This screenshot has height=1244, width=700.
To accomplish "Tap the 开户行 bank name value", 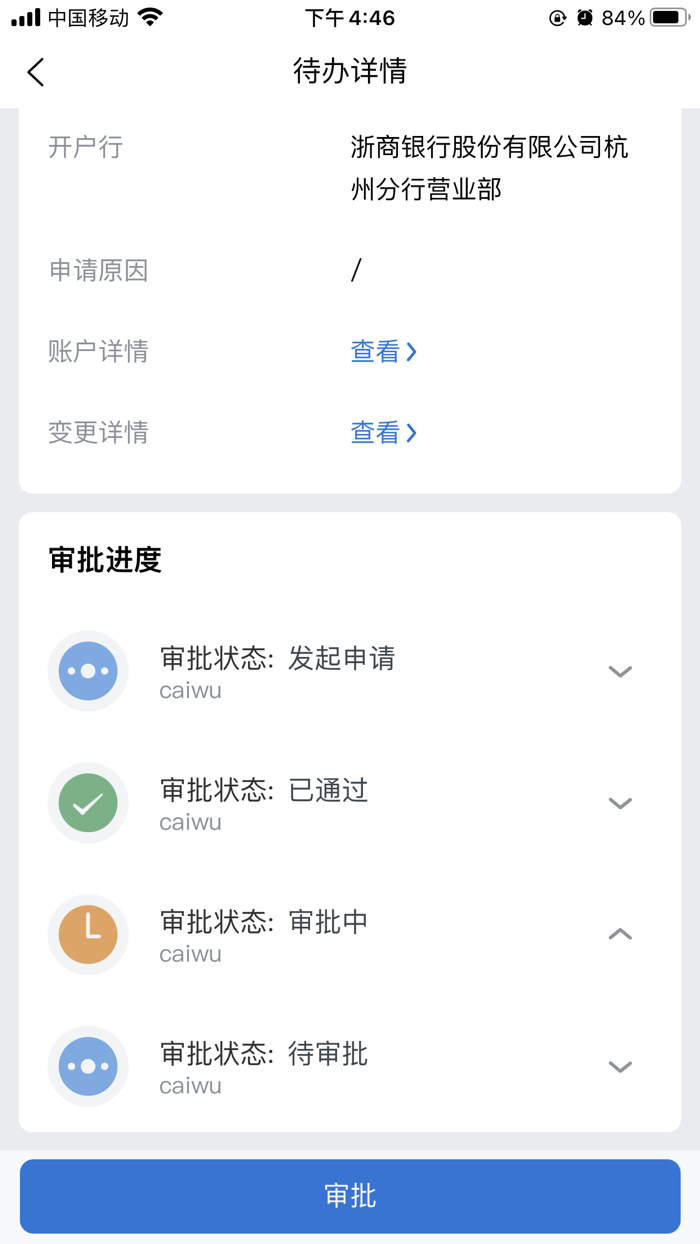I will point(489,168).
